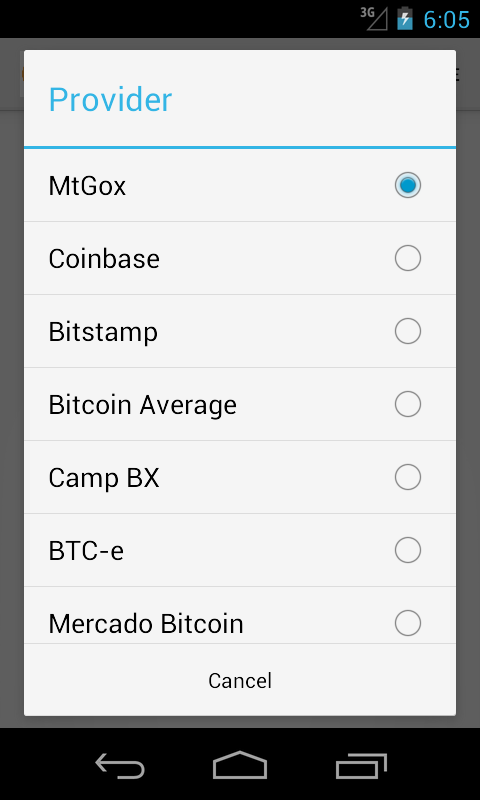The image size is (480, 800).
Task: Tap the Android home navigation icon
Action: 240,765
